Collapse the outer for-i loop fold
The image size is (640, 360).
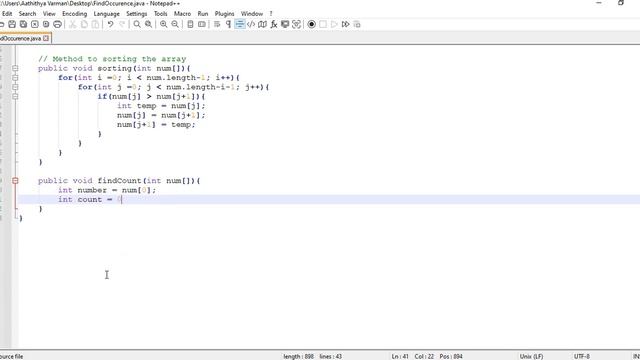click(15, 78)
